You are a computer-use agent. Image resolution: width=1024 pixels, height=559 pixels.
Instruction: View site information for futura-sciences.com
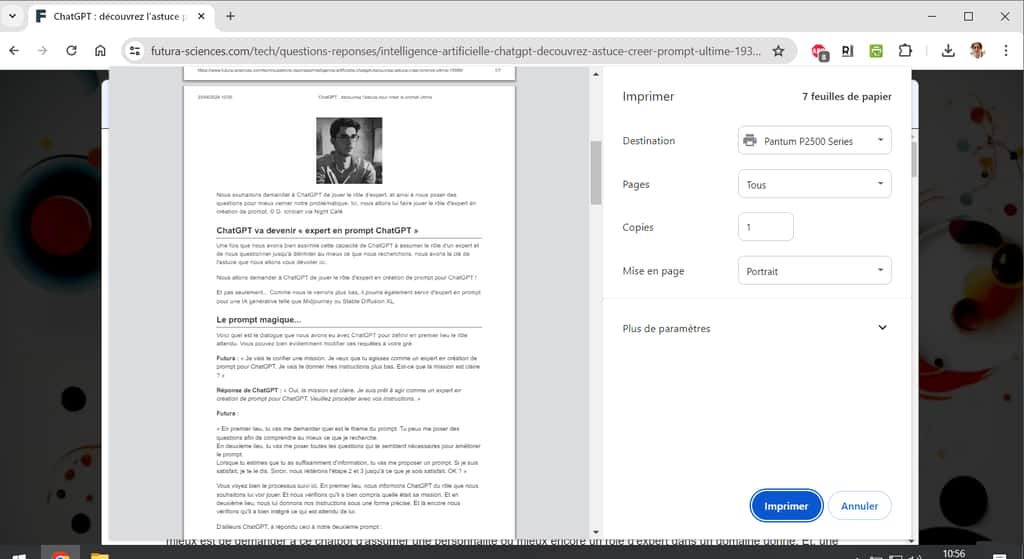(135, 51)
